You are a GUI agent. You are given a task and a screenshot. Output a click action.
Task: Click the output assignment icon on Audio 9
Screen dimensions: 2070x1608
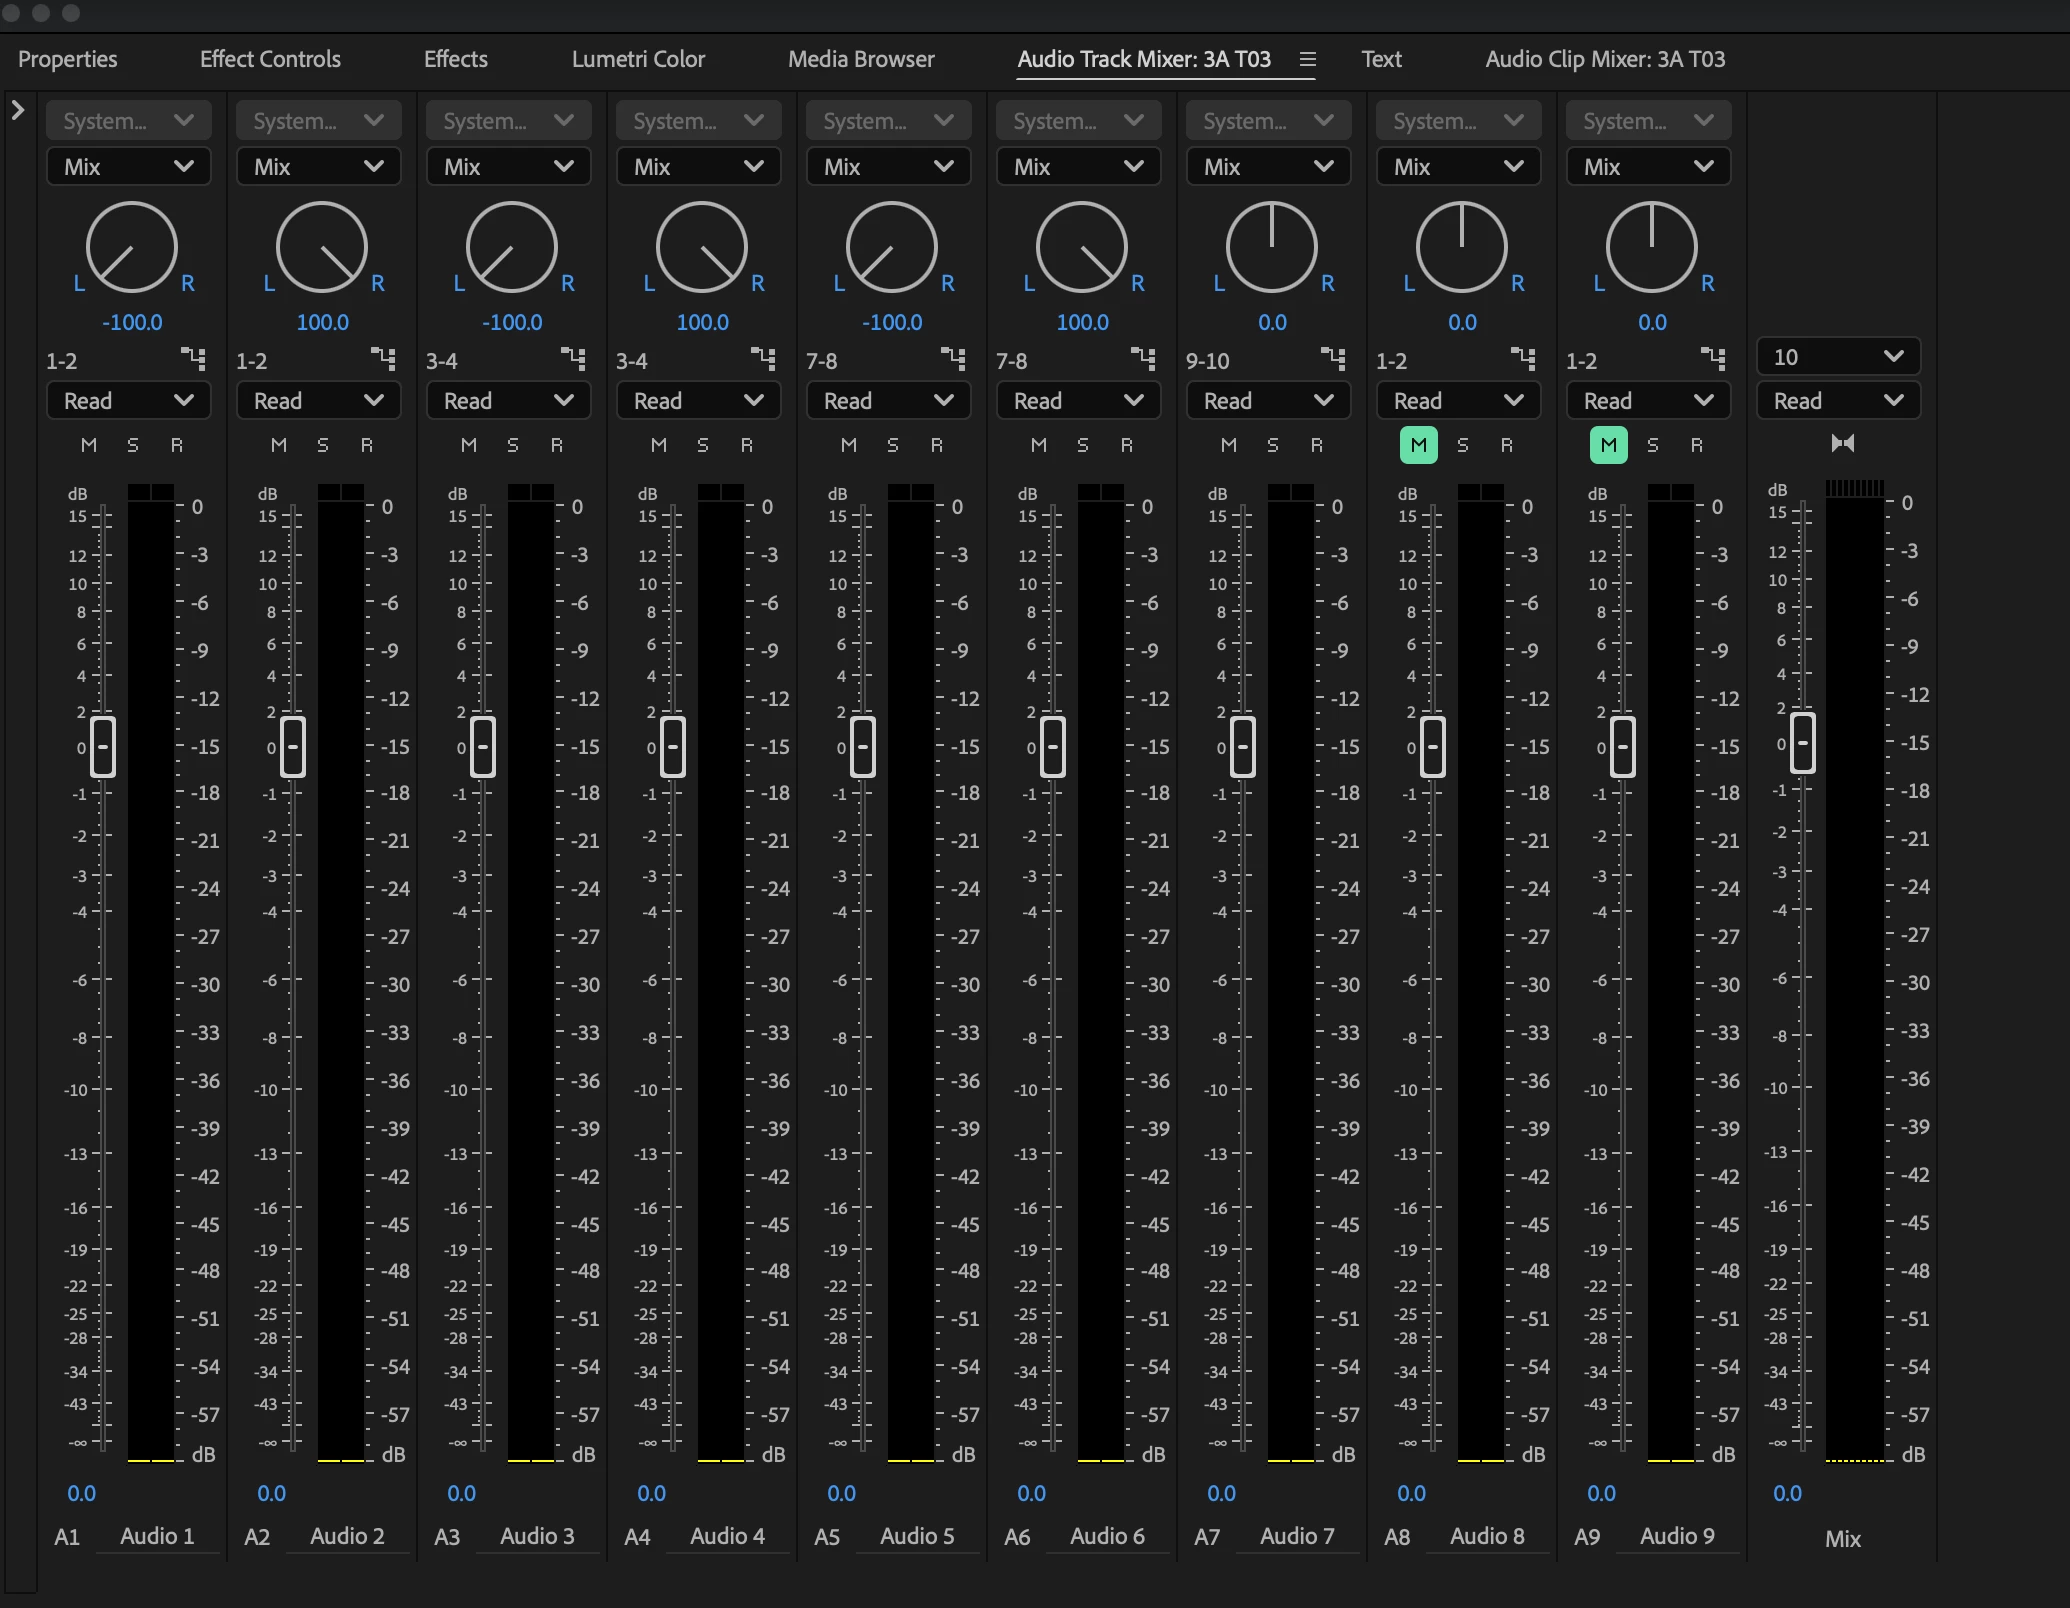[1713, 358]
